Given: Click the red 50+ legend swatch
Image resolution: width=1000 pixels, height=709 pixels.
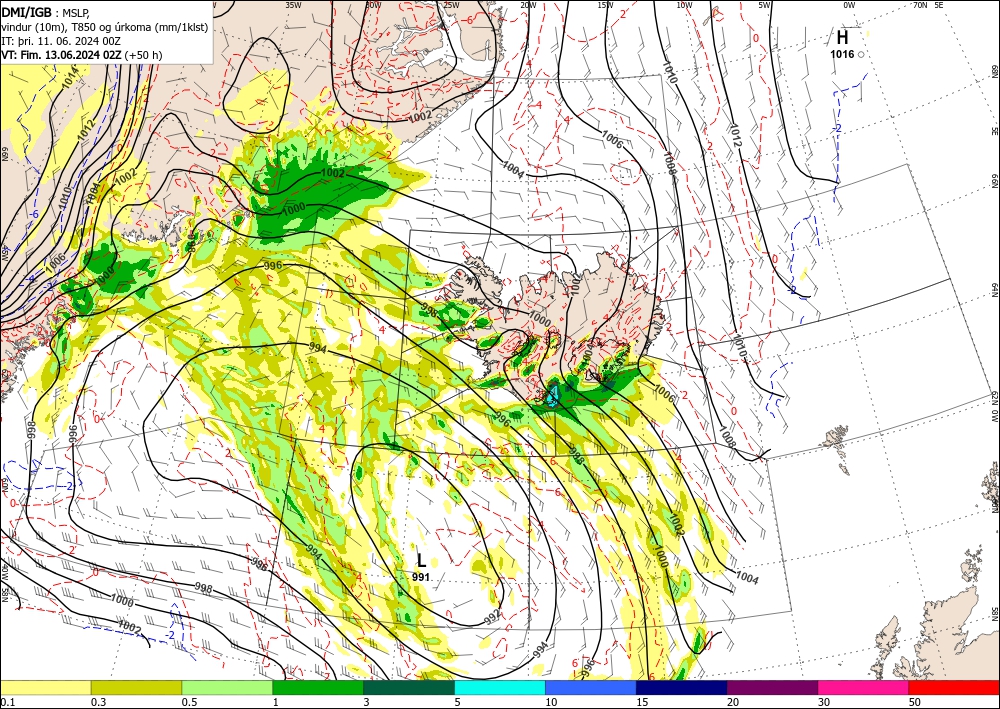Looking at the screenshot, I should (954, 687).
